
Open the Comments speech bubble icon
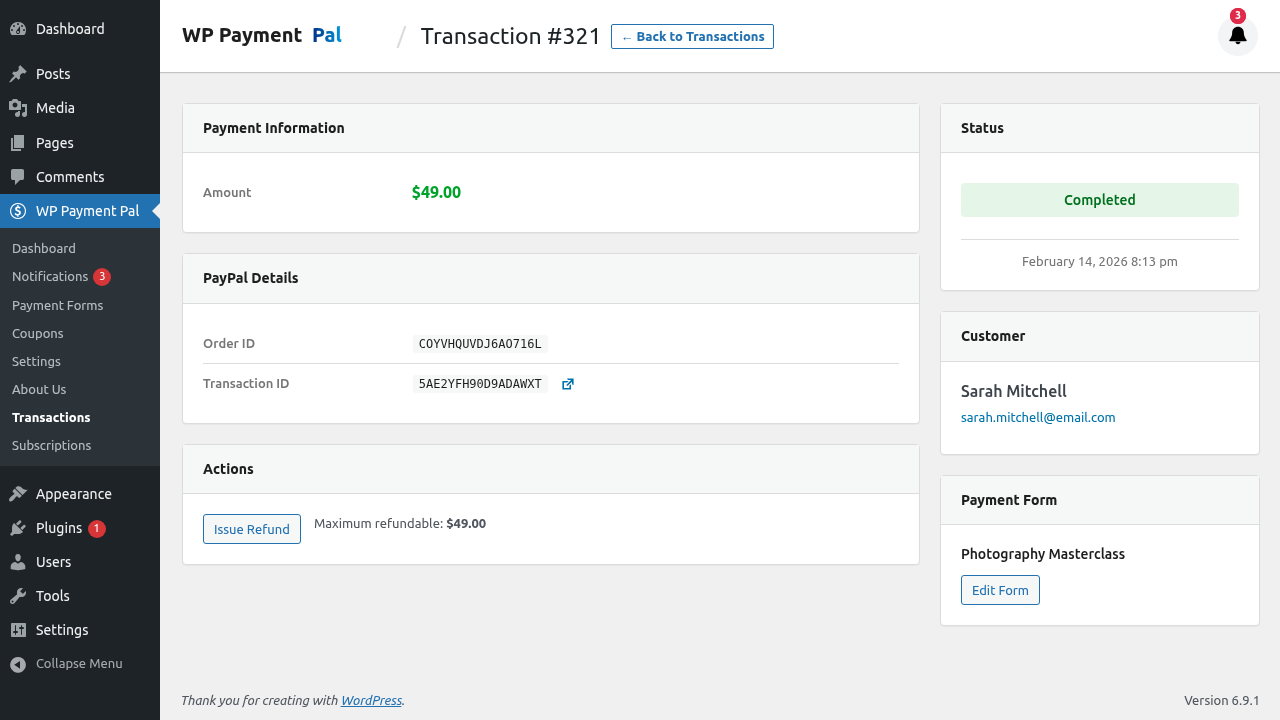pos(17,177)
